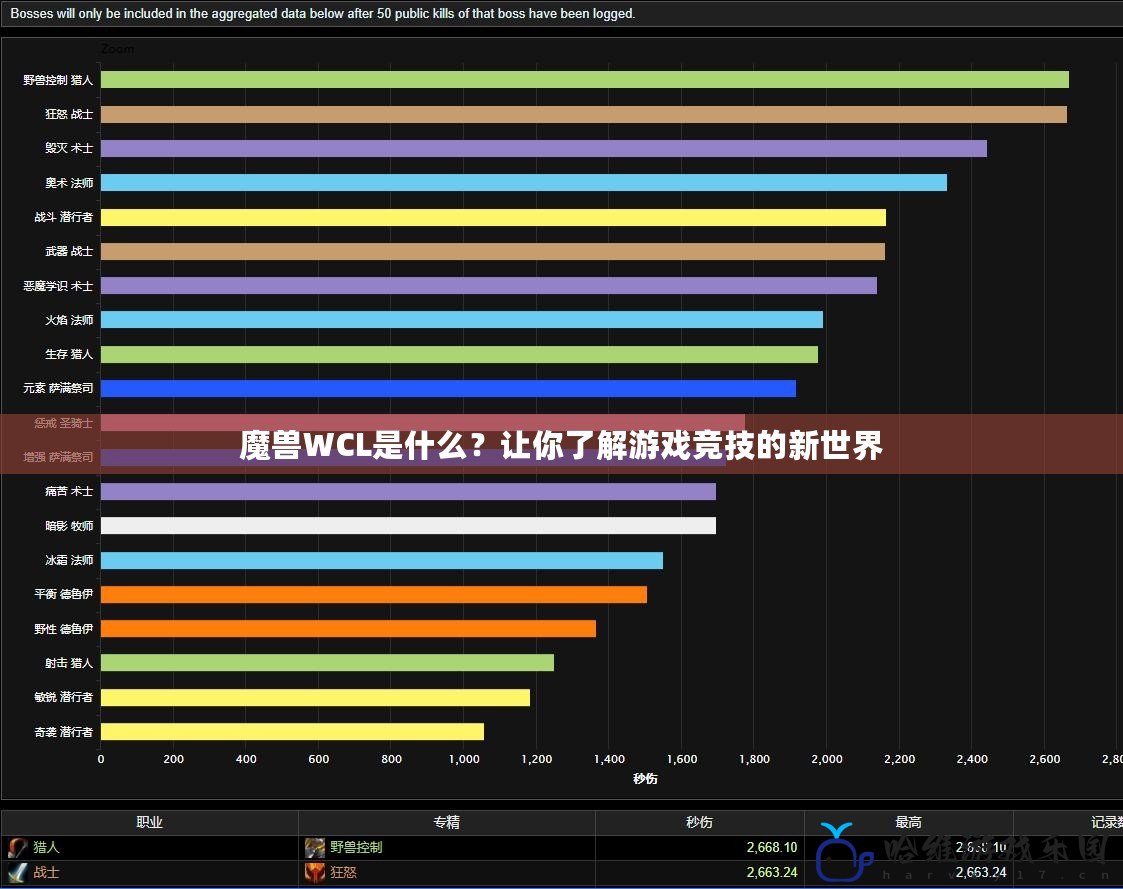The width and height of the screenshot is (1123, 889).
Task: Click the 奥术 法师 axis label
Action: coord(69,183)
